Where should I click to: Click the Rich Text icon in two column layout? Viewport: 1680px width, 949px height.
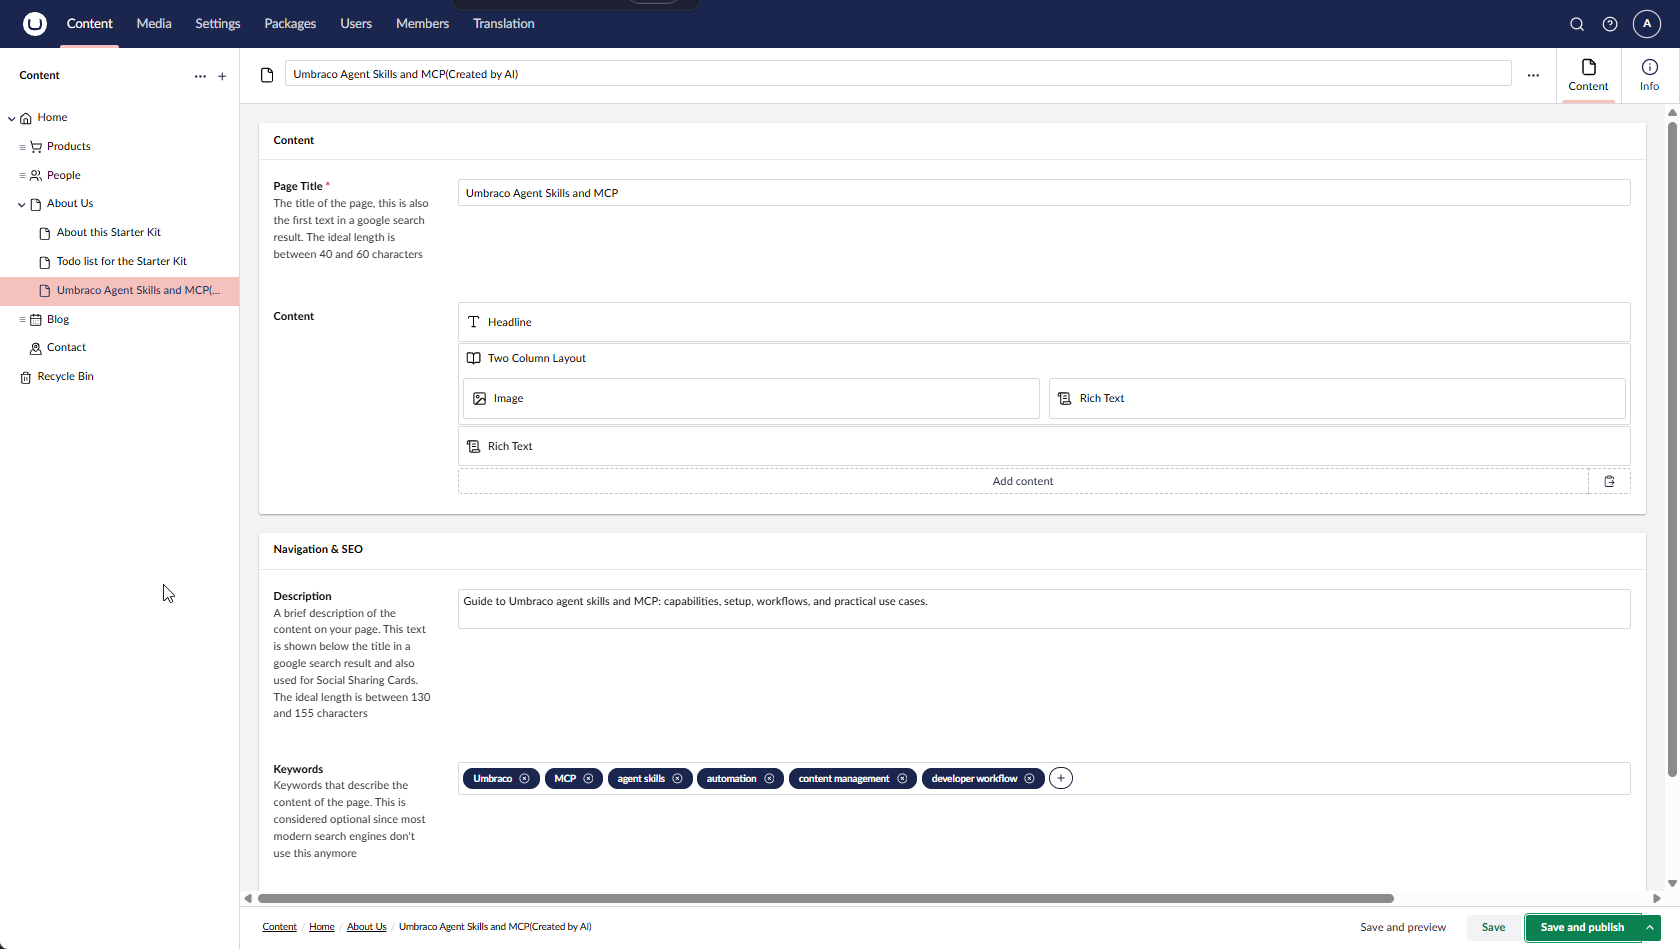(1065, 398)
